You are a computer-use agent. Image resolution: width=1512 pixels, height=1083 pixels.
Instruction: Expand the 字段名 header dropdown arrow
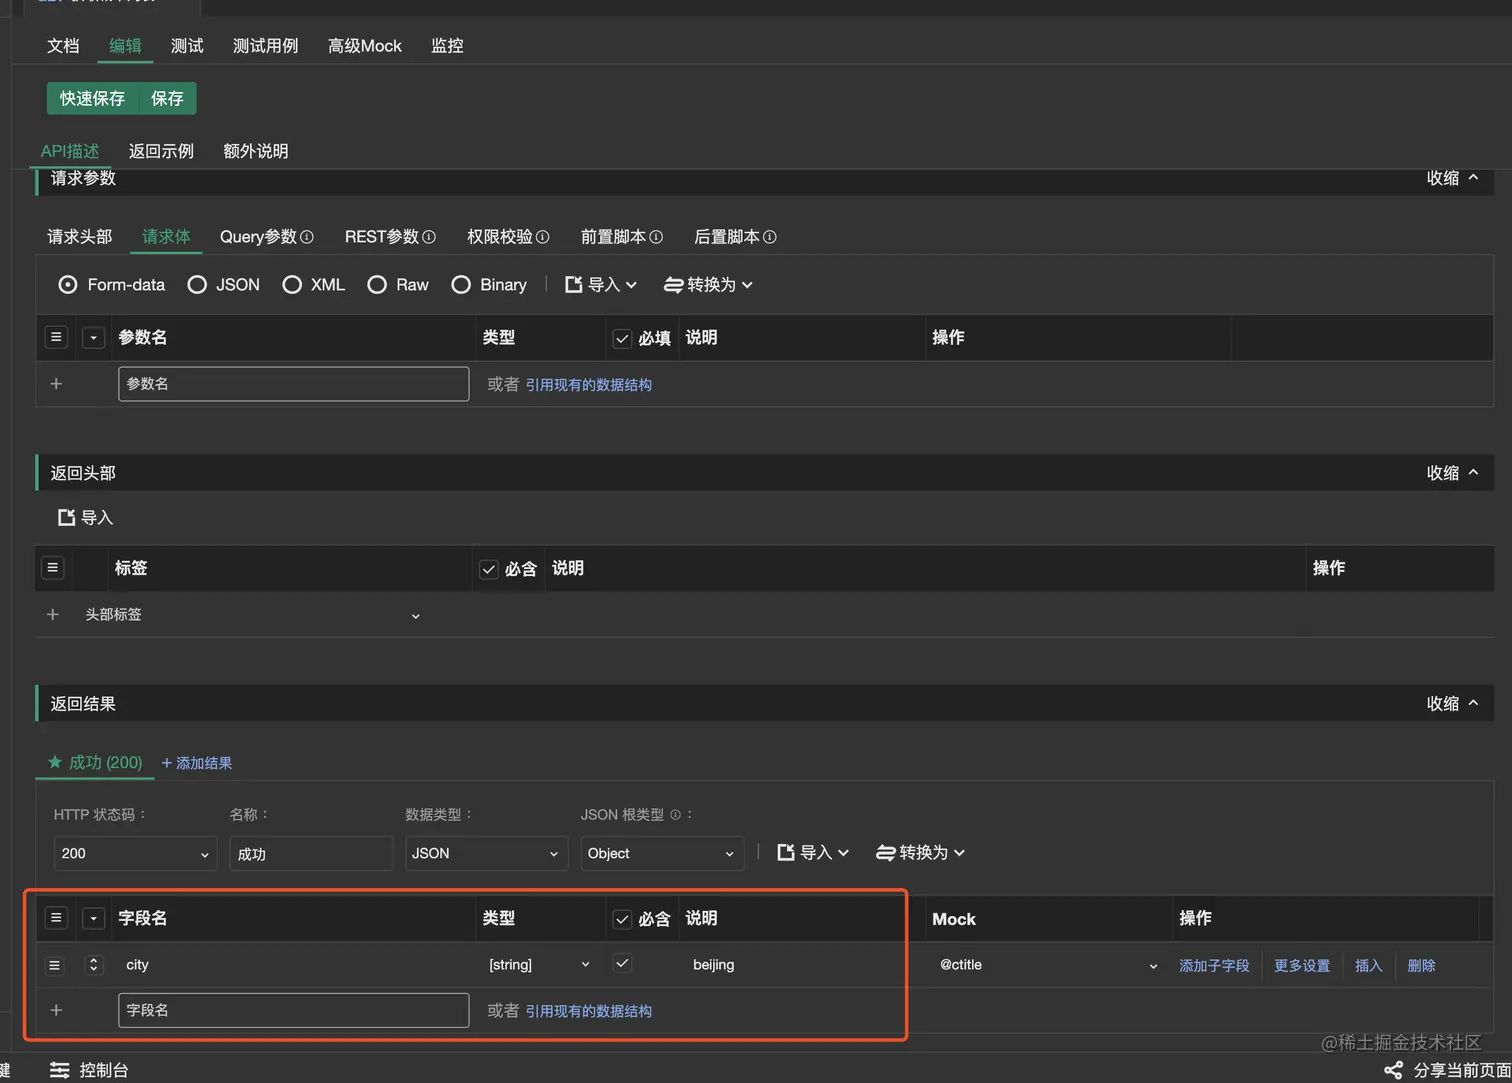coord(93,918)
